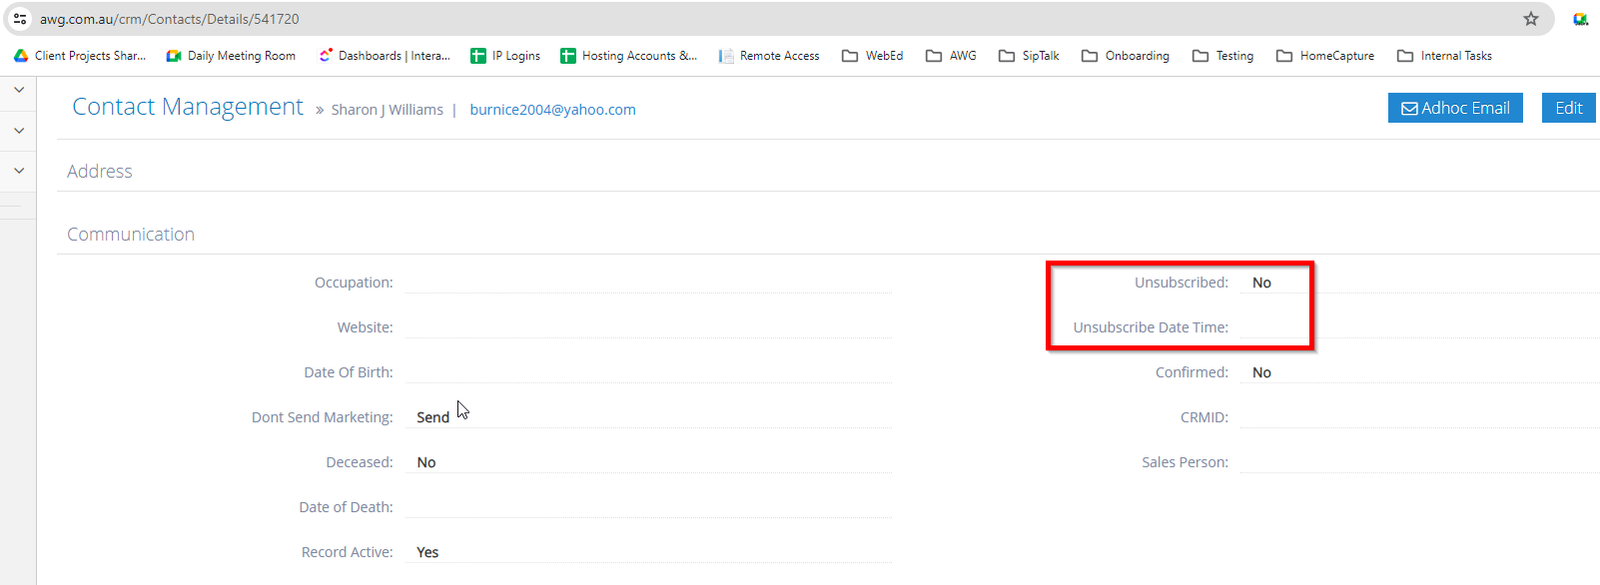Click the CRMID field
Image resolution: width=1600 pixels, height=585 pixels.
[x=1420, y=417]
